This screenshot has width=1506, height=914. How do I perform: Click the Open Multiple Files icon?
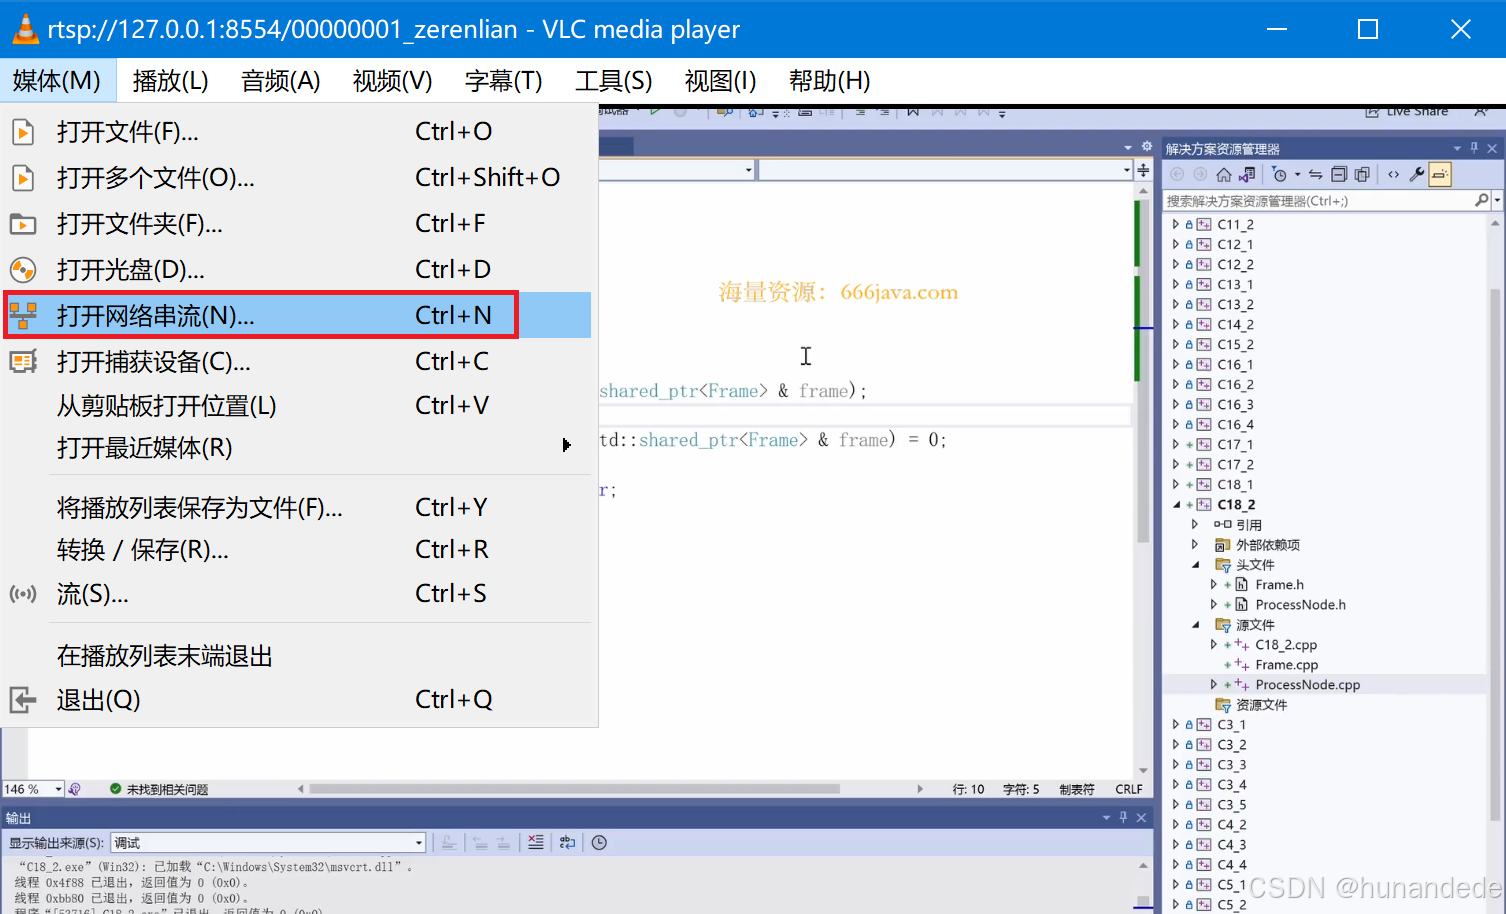coord(23,178)
